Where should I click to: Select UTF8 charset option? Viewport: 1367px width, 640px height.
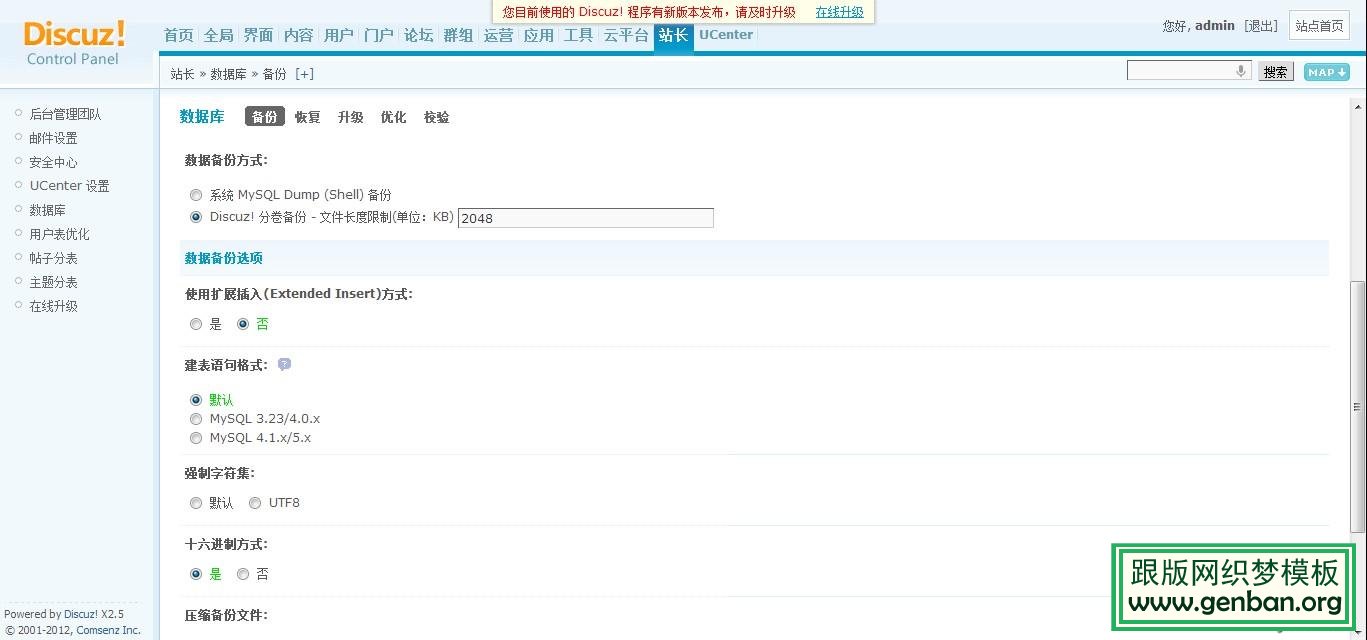point(255,503)
